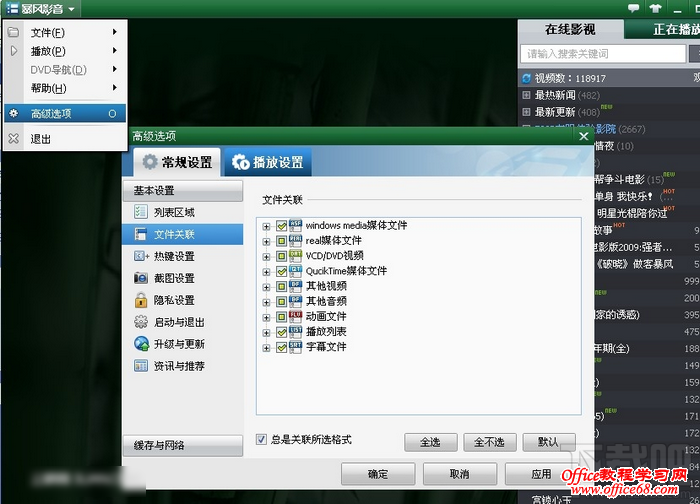Open the 文件(F) menu item
The height and width of the screenshot is (504, 700).
(x=65, y=32)
